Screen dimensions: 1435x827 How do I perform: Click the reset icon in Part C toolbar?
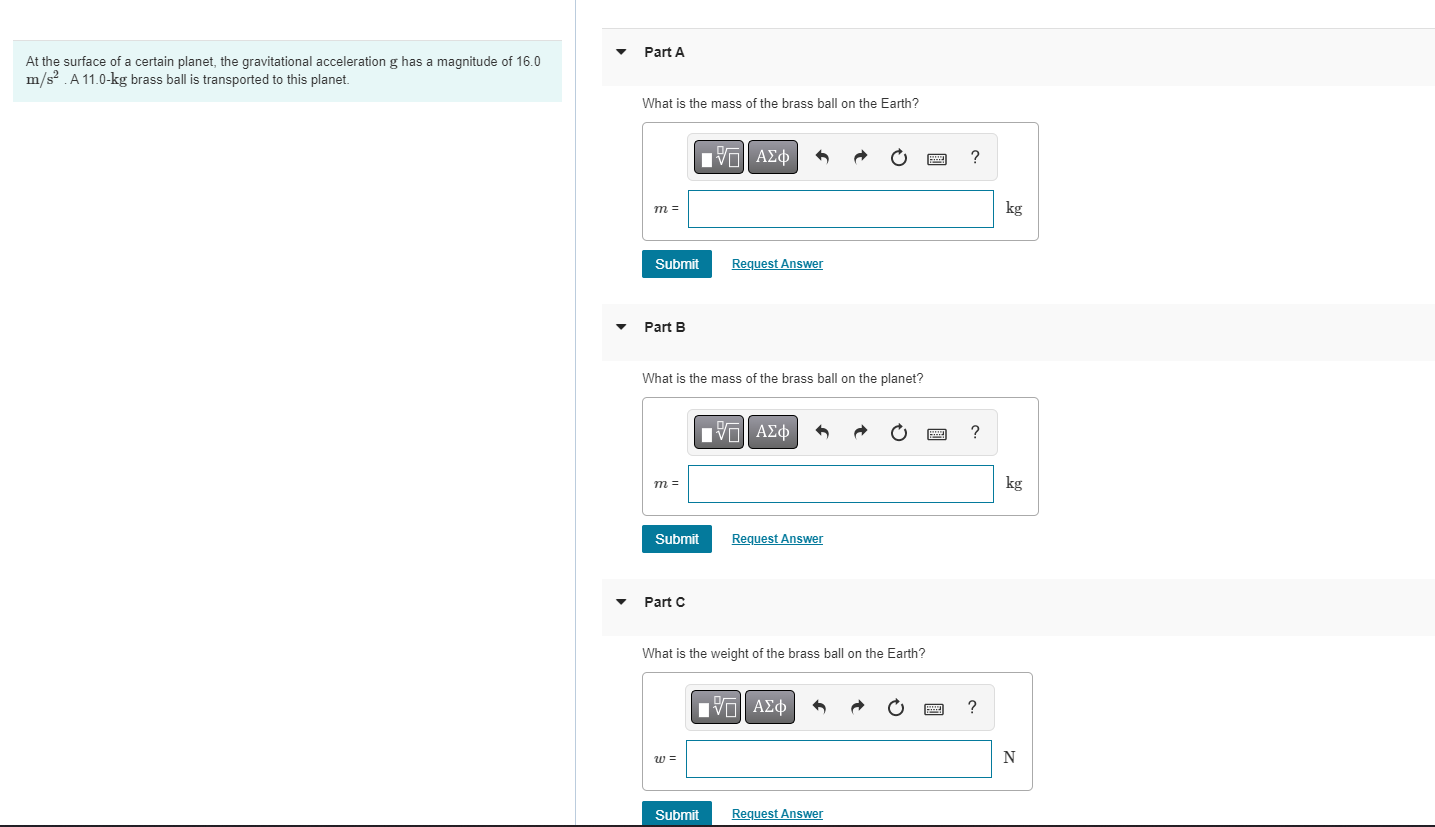pos(895,707)
